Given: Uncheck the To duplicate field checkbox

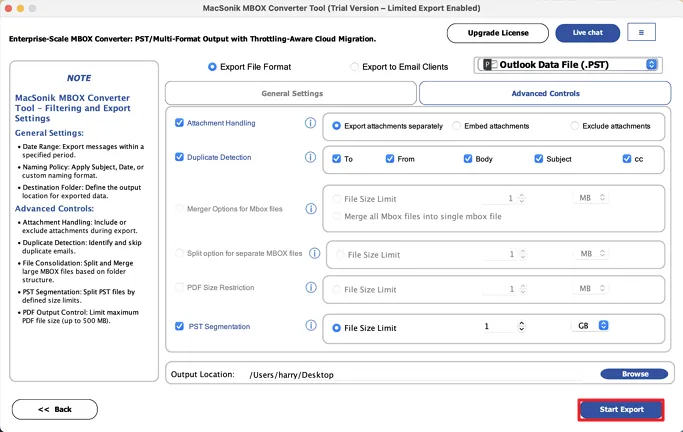Looking at the screenshot, I should pyautogui.click(x=336, y=159).
